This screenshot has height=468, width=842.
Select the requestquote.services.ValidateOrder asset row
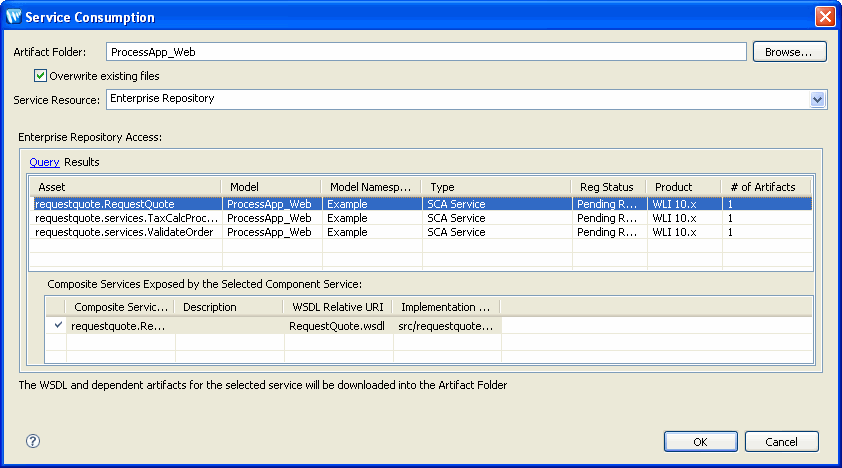pyautogui.click(x=420, y=232)
